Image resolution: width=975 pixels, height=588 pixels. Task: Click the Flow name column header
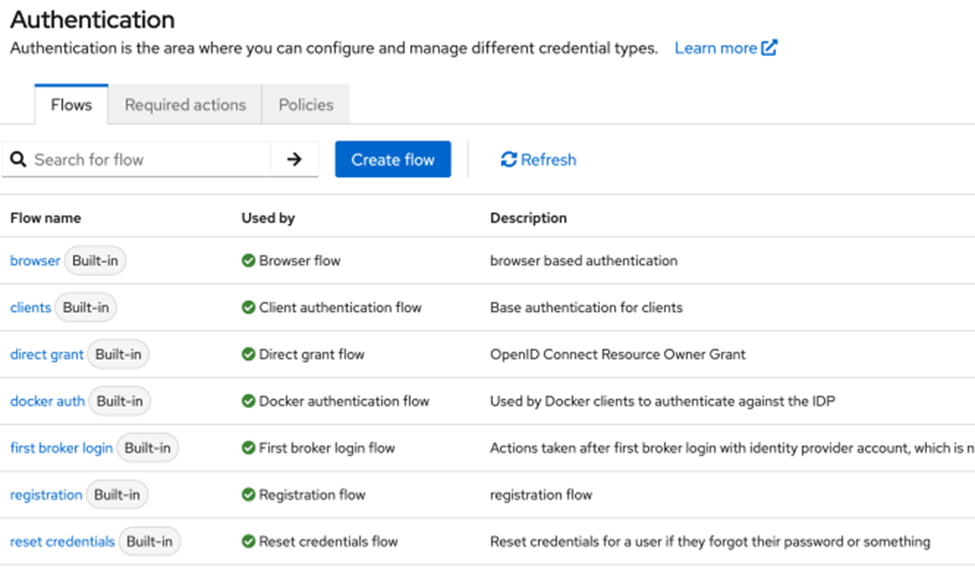(x=45, y=218)
